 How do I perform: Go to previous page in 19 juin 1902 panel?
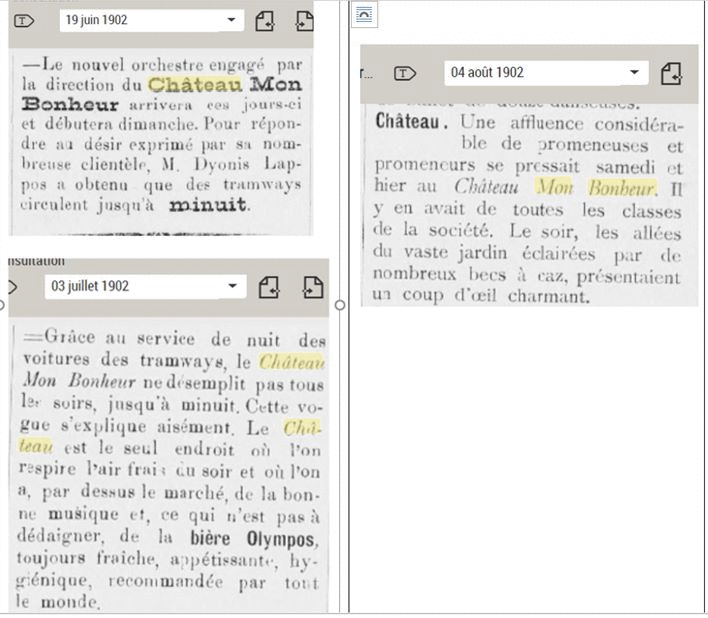[x=265, y=21]
